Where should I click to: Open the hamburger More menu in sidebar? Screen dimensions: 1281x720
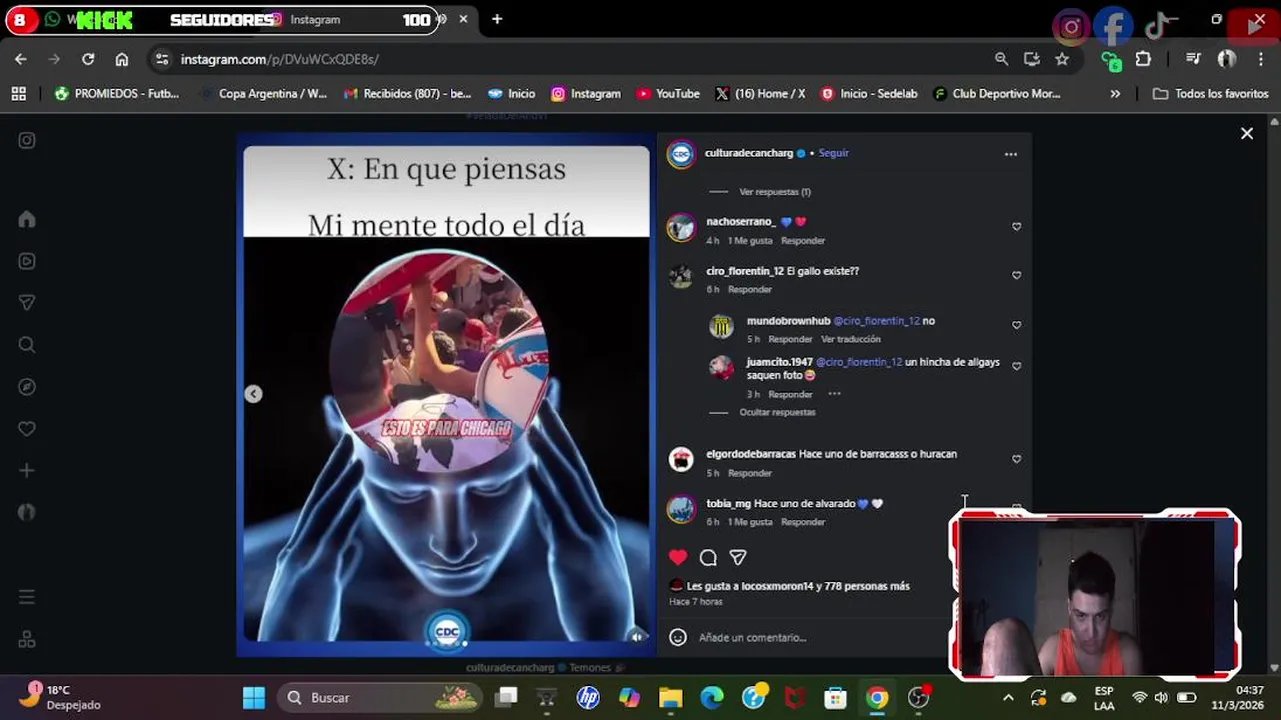pos(27,597)
